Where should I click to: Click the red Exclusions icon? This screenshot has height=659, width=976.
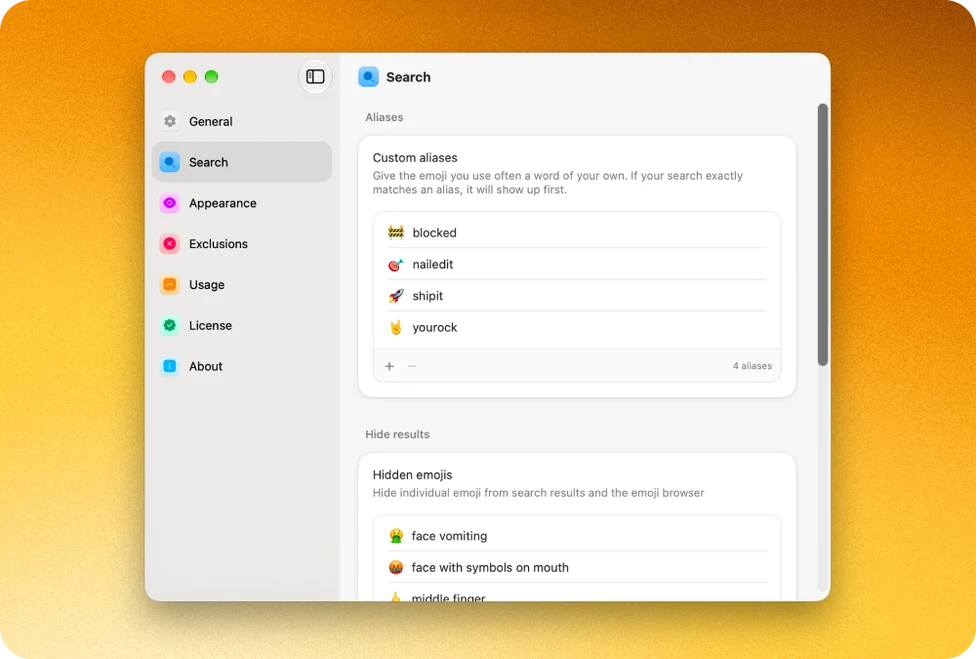coord(170,244)
